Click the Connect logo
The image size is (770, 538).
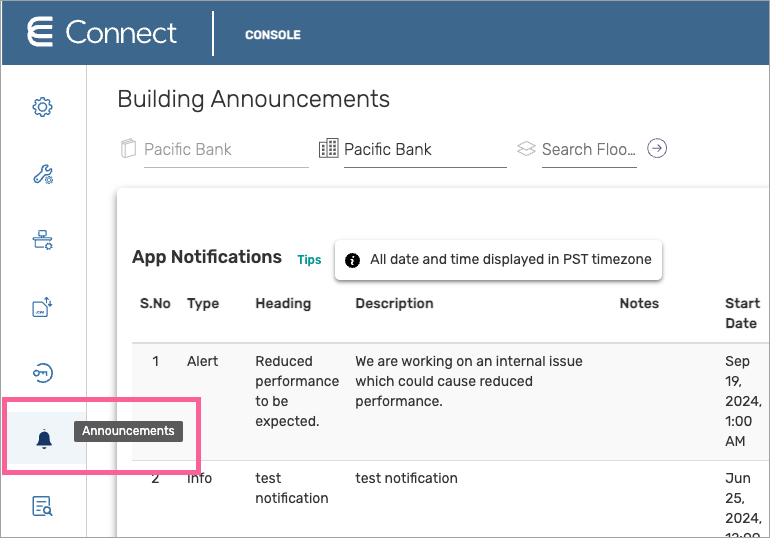pos(102,33)
